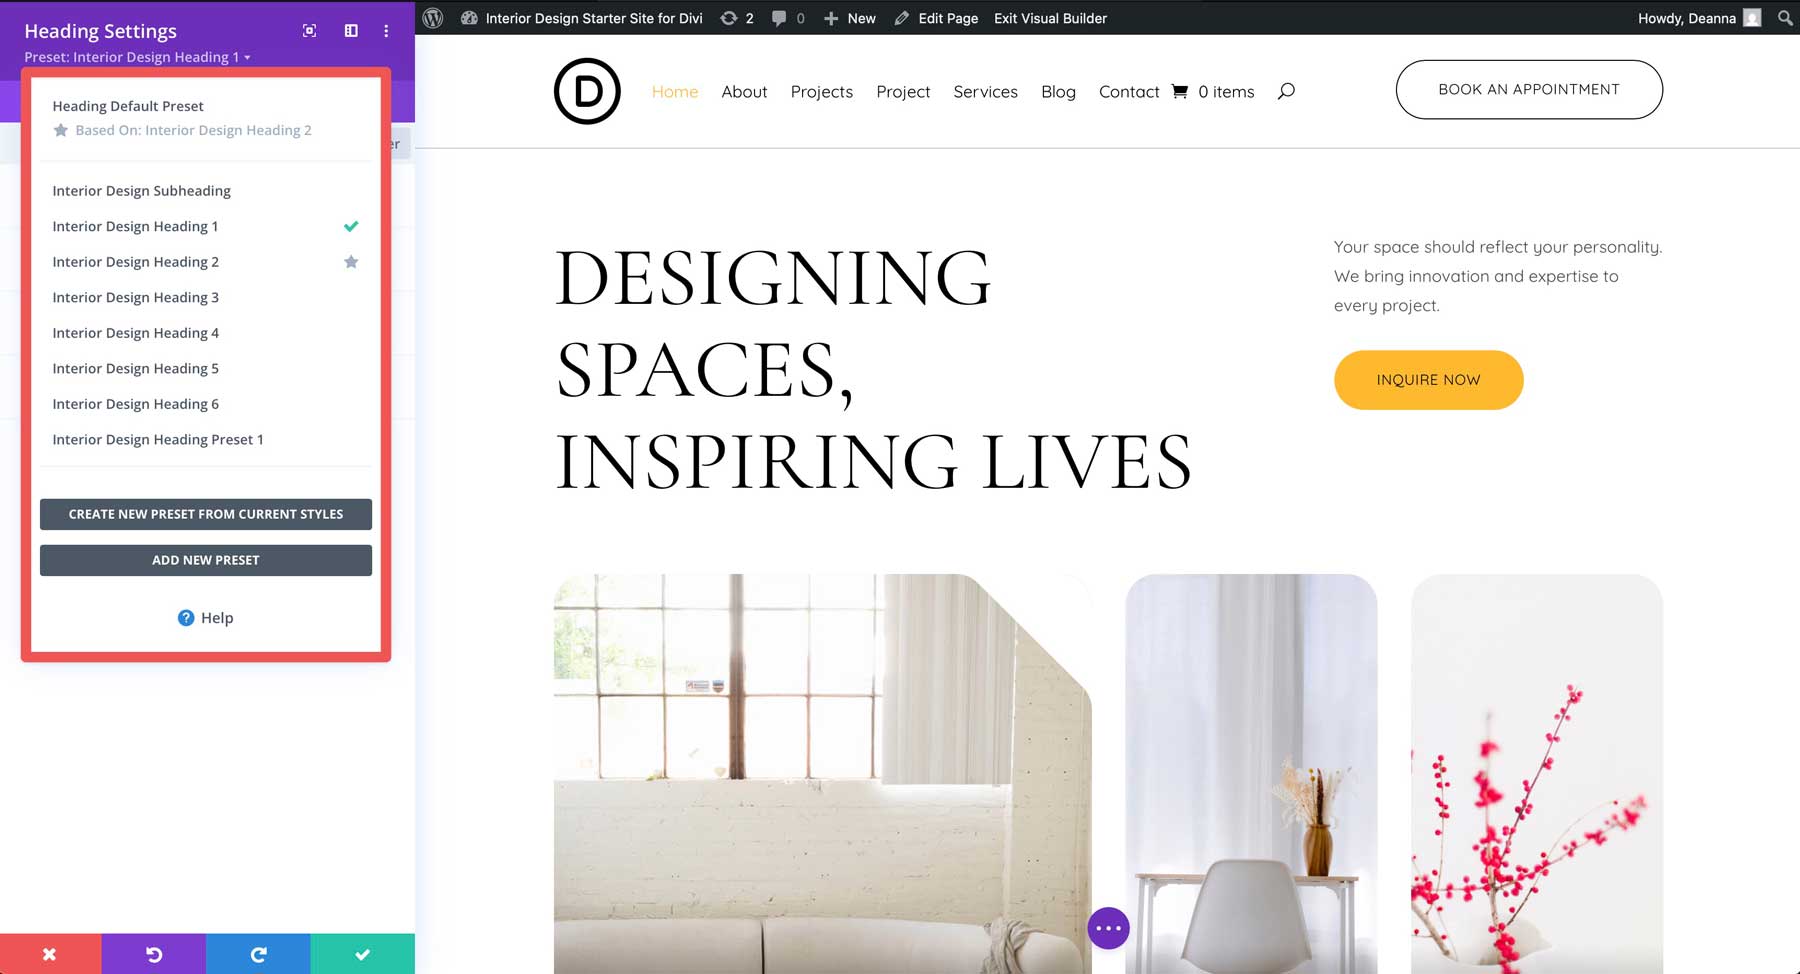
Task: Expand the settings modal to fullscreen
Action: coord(309,31)
